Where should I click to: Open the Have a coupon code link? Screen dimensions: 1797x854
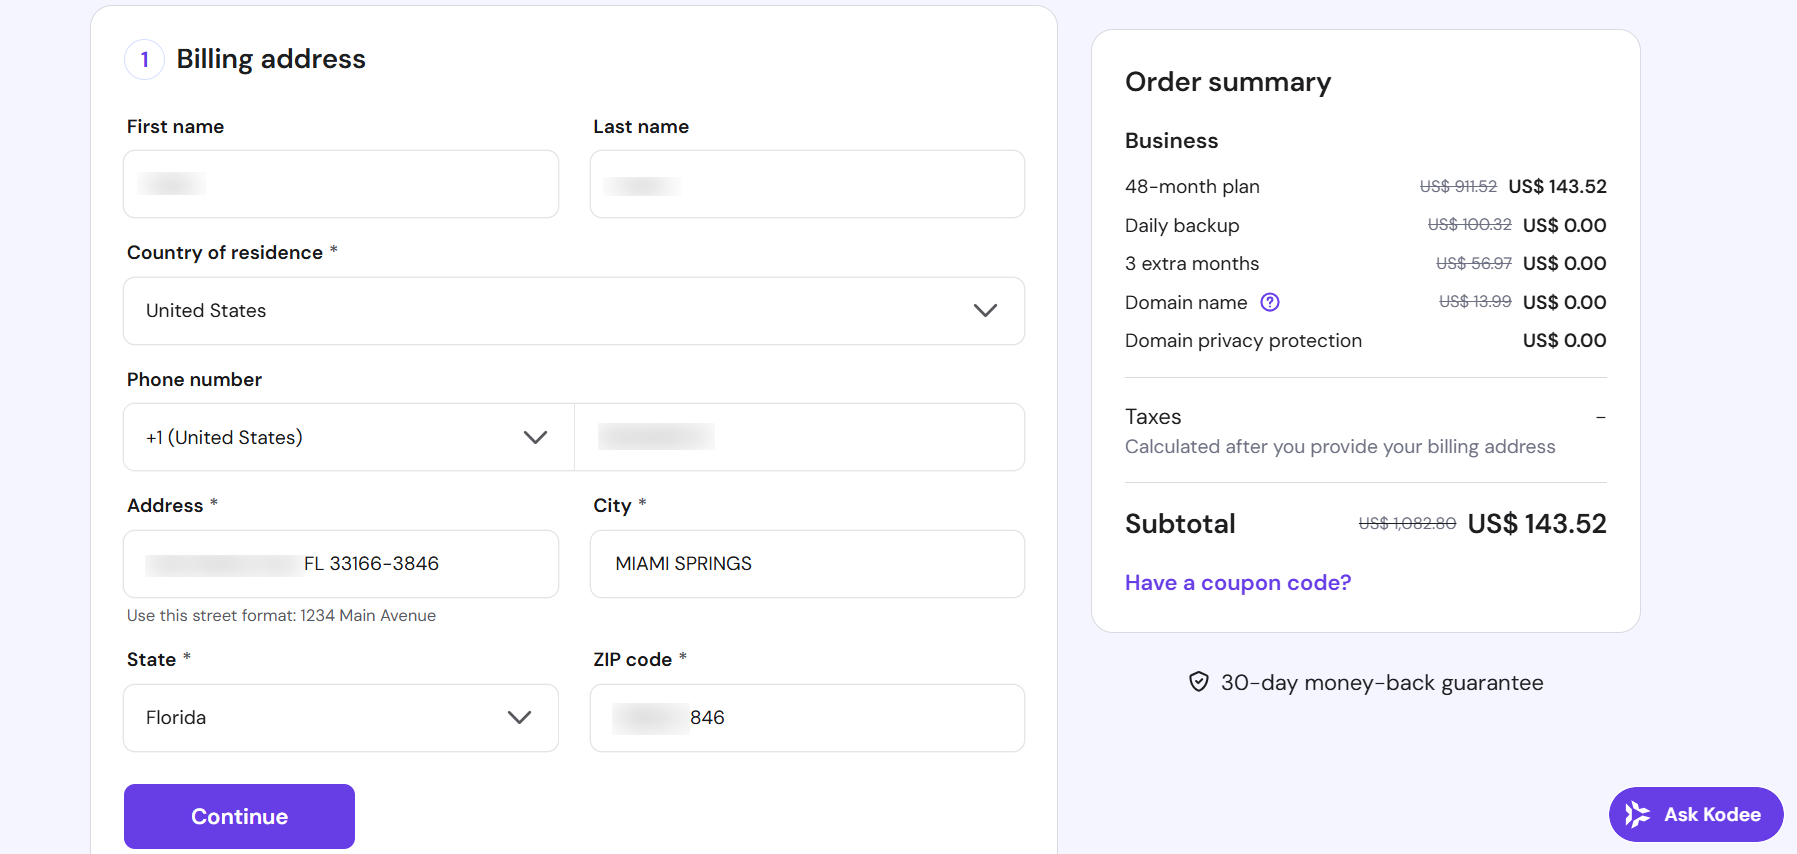(x=1238, y=582)
